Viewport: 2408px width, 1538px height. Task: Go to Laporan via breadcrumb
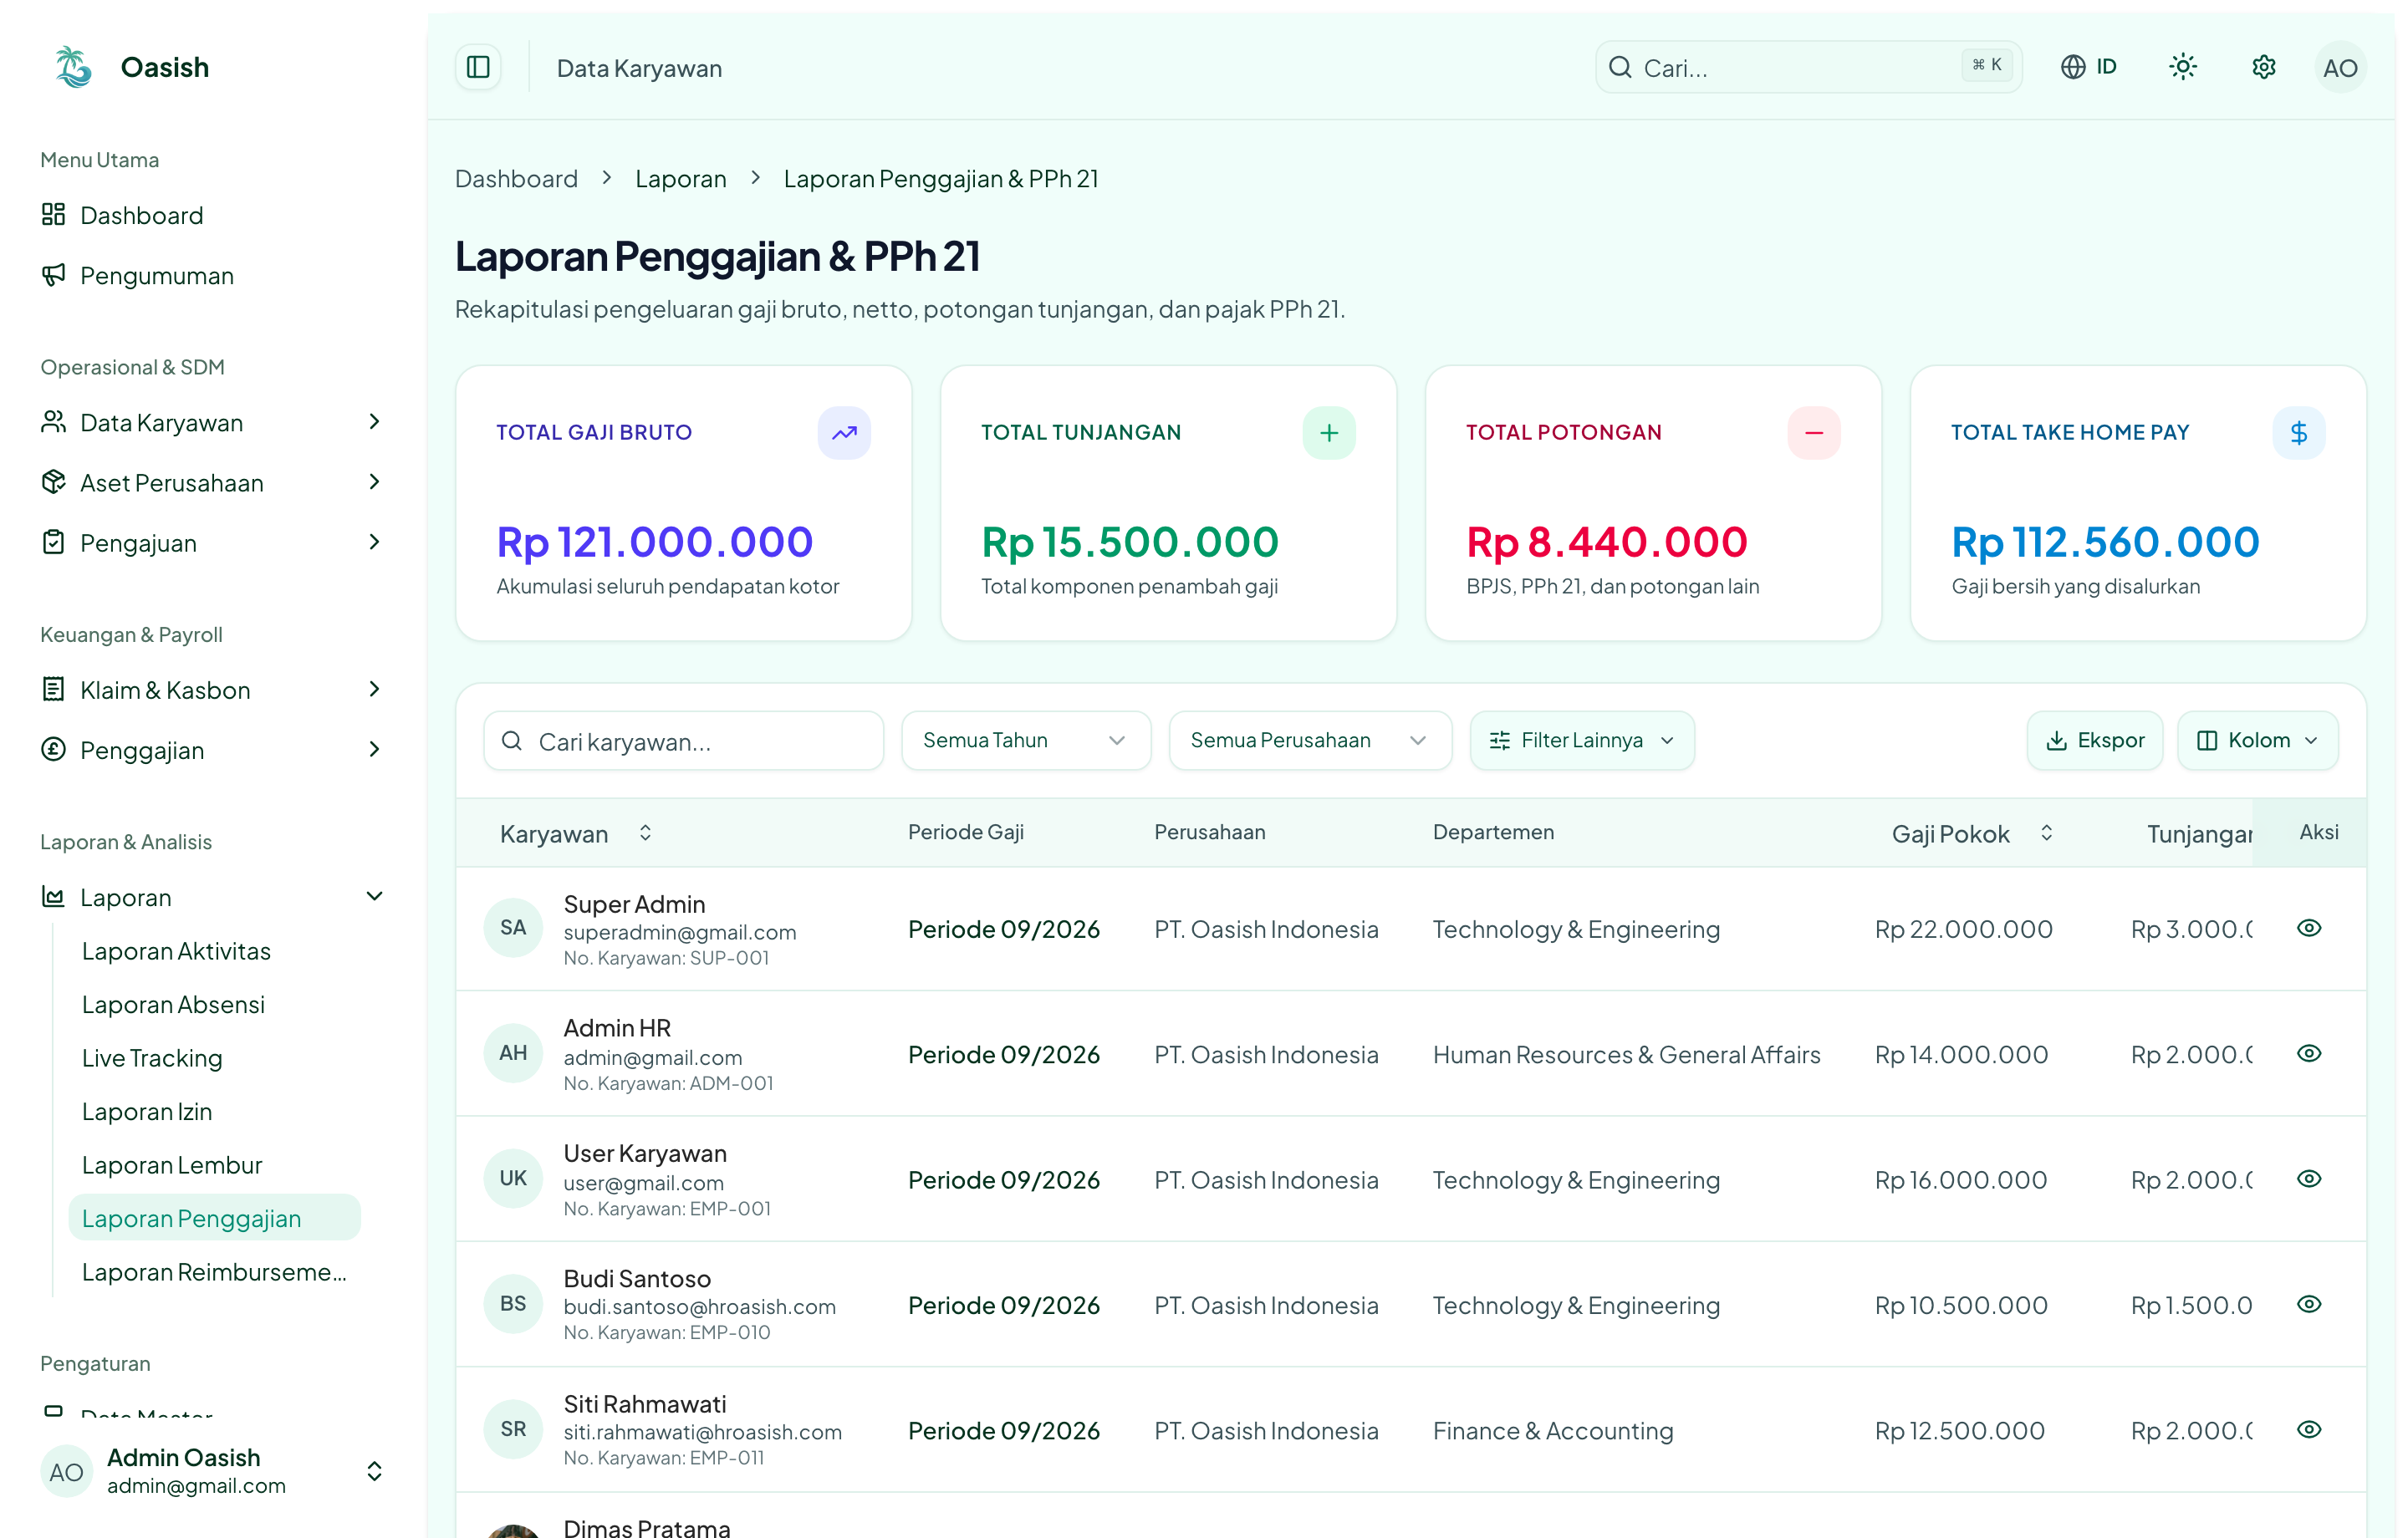[681, 179]
